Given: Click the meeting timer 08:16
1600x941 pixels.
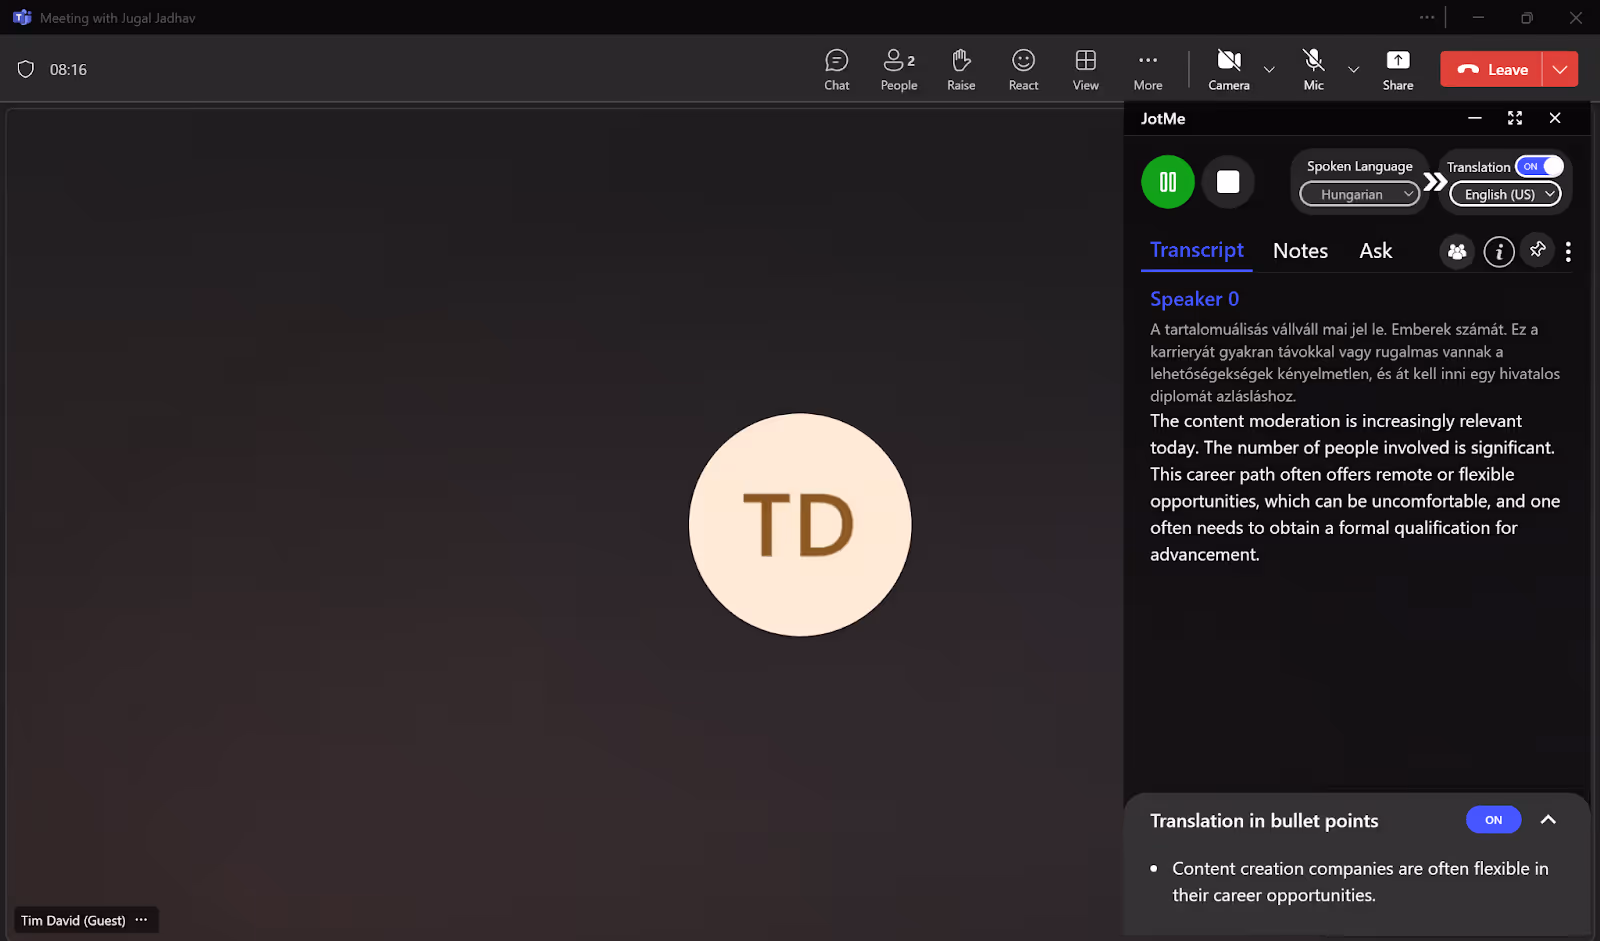Looking at the screenshot, I should coord(68,70).
